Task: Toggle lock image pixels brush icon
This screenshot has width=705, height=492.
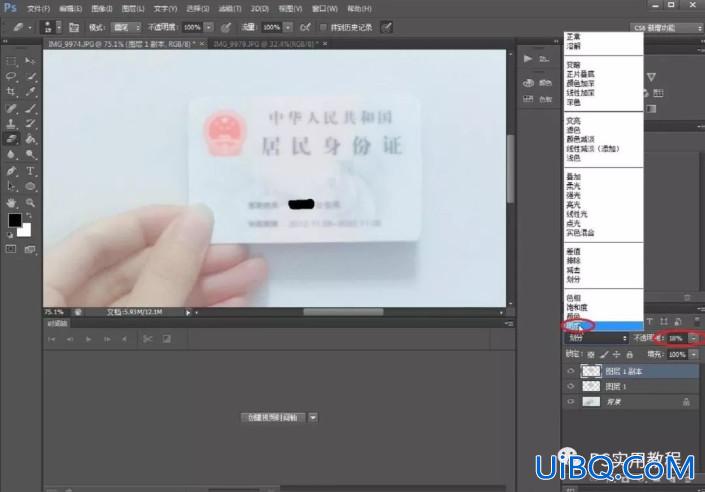Action: [x=604, y=354]
